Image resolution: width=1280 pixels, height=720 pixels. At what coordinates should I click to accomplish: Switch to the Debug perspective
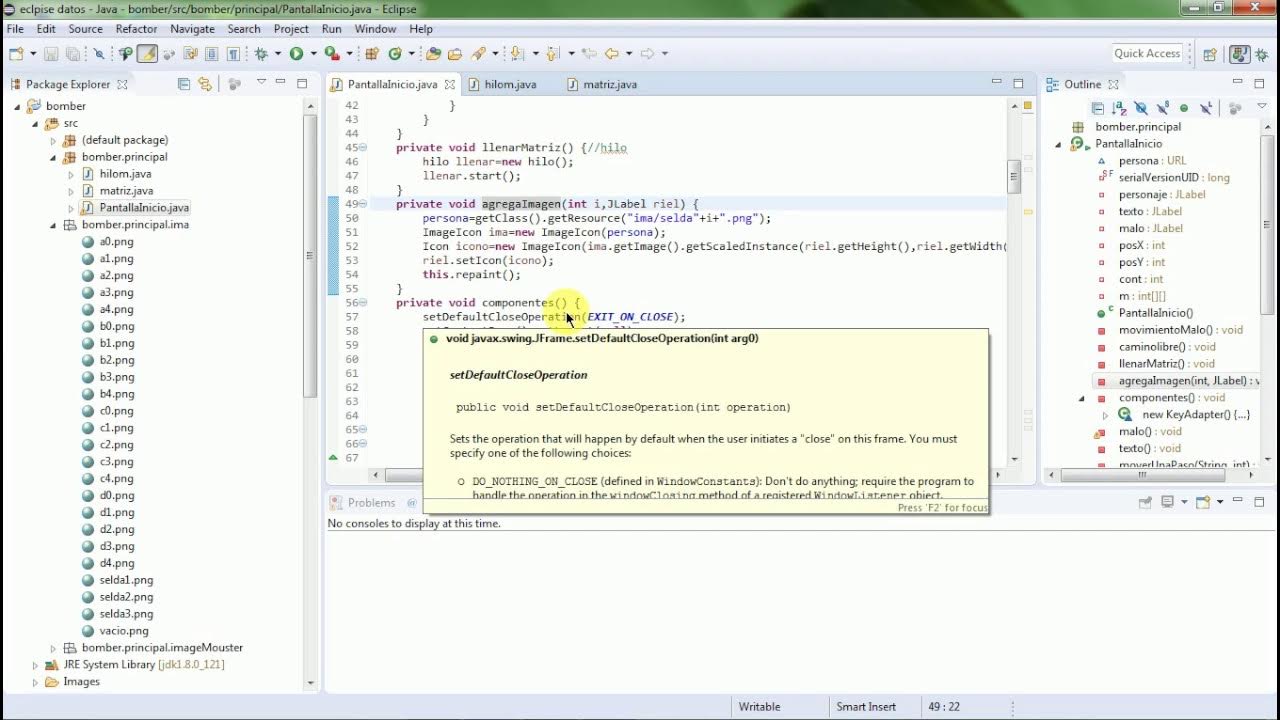[1262, 54]
